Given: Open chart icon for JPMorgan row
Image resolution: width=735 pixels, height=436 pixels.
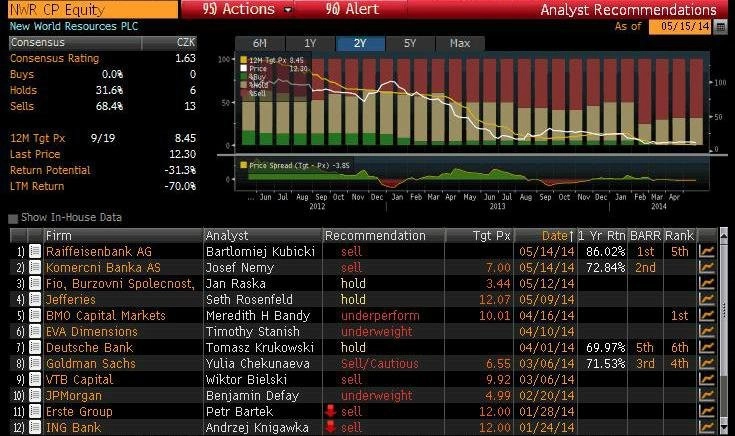Looking at the screenshot, I should (707, 395).
